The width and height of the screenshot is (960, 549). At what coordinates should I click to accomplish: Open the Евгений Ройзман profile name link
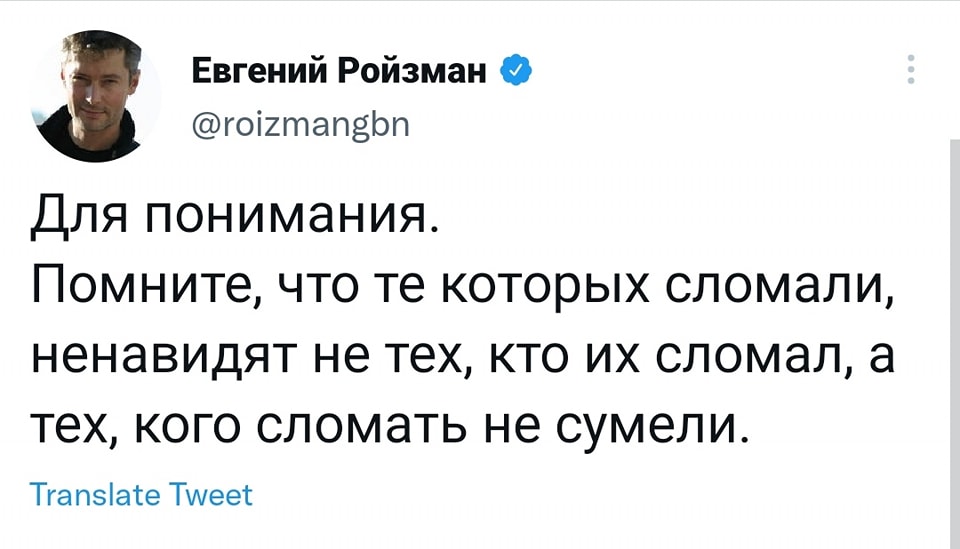(342, 71)
